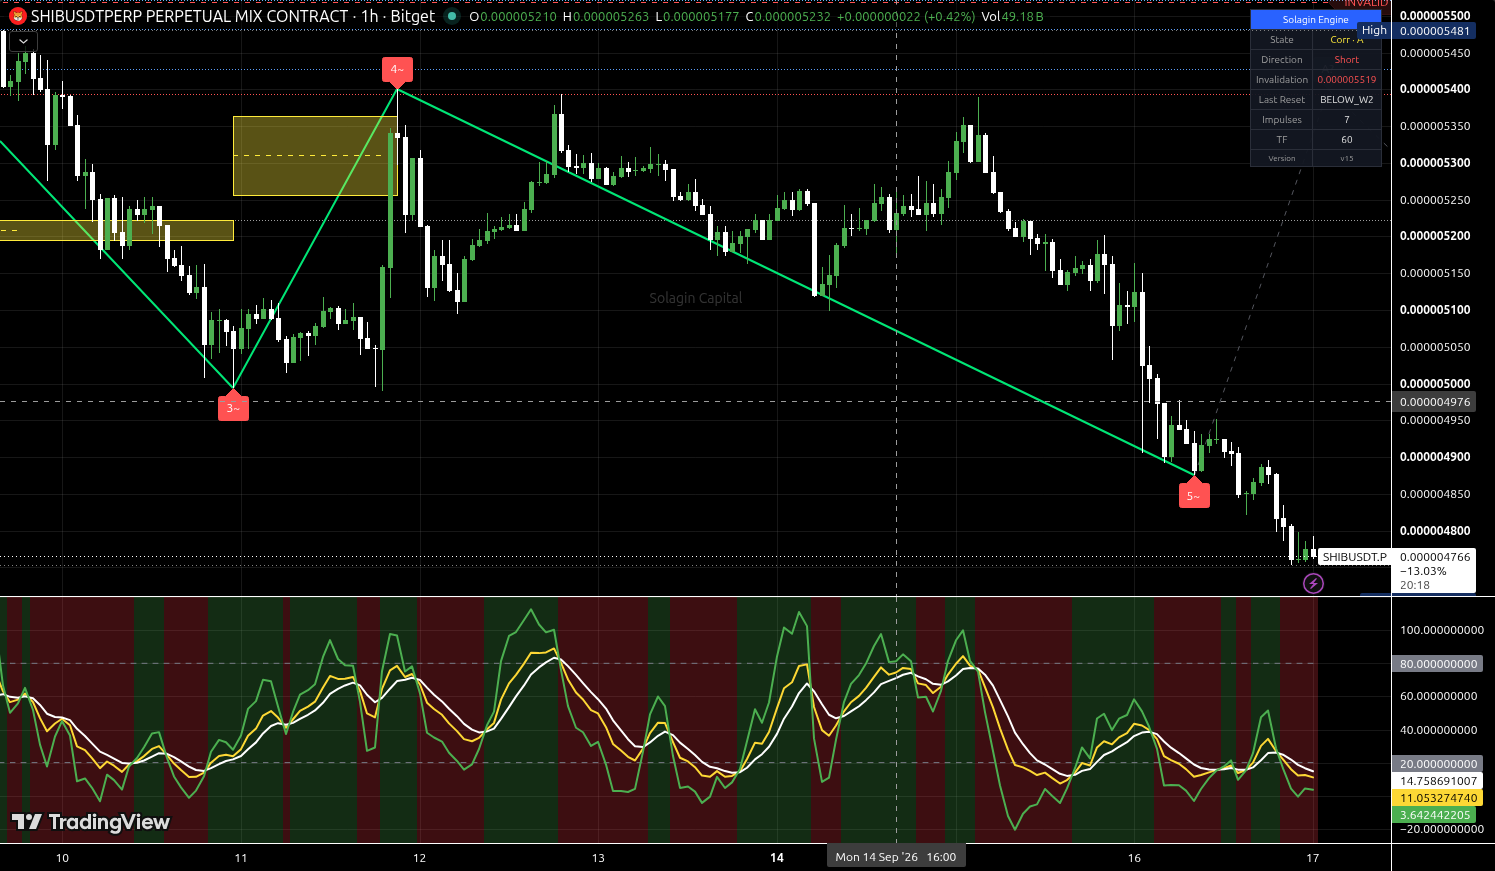Screen dimensions: 1495x871
Task: Select the large yellow zone rectangle
Action: 315,156
